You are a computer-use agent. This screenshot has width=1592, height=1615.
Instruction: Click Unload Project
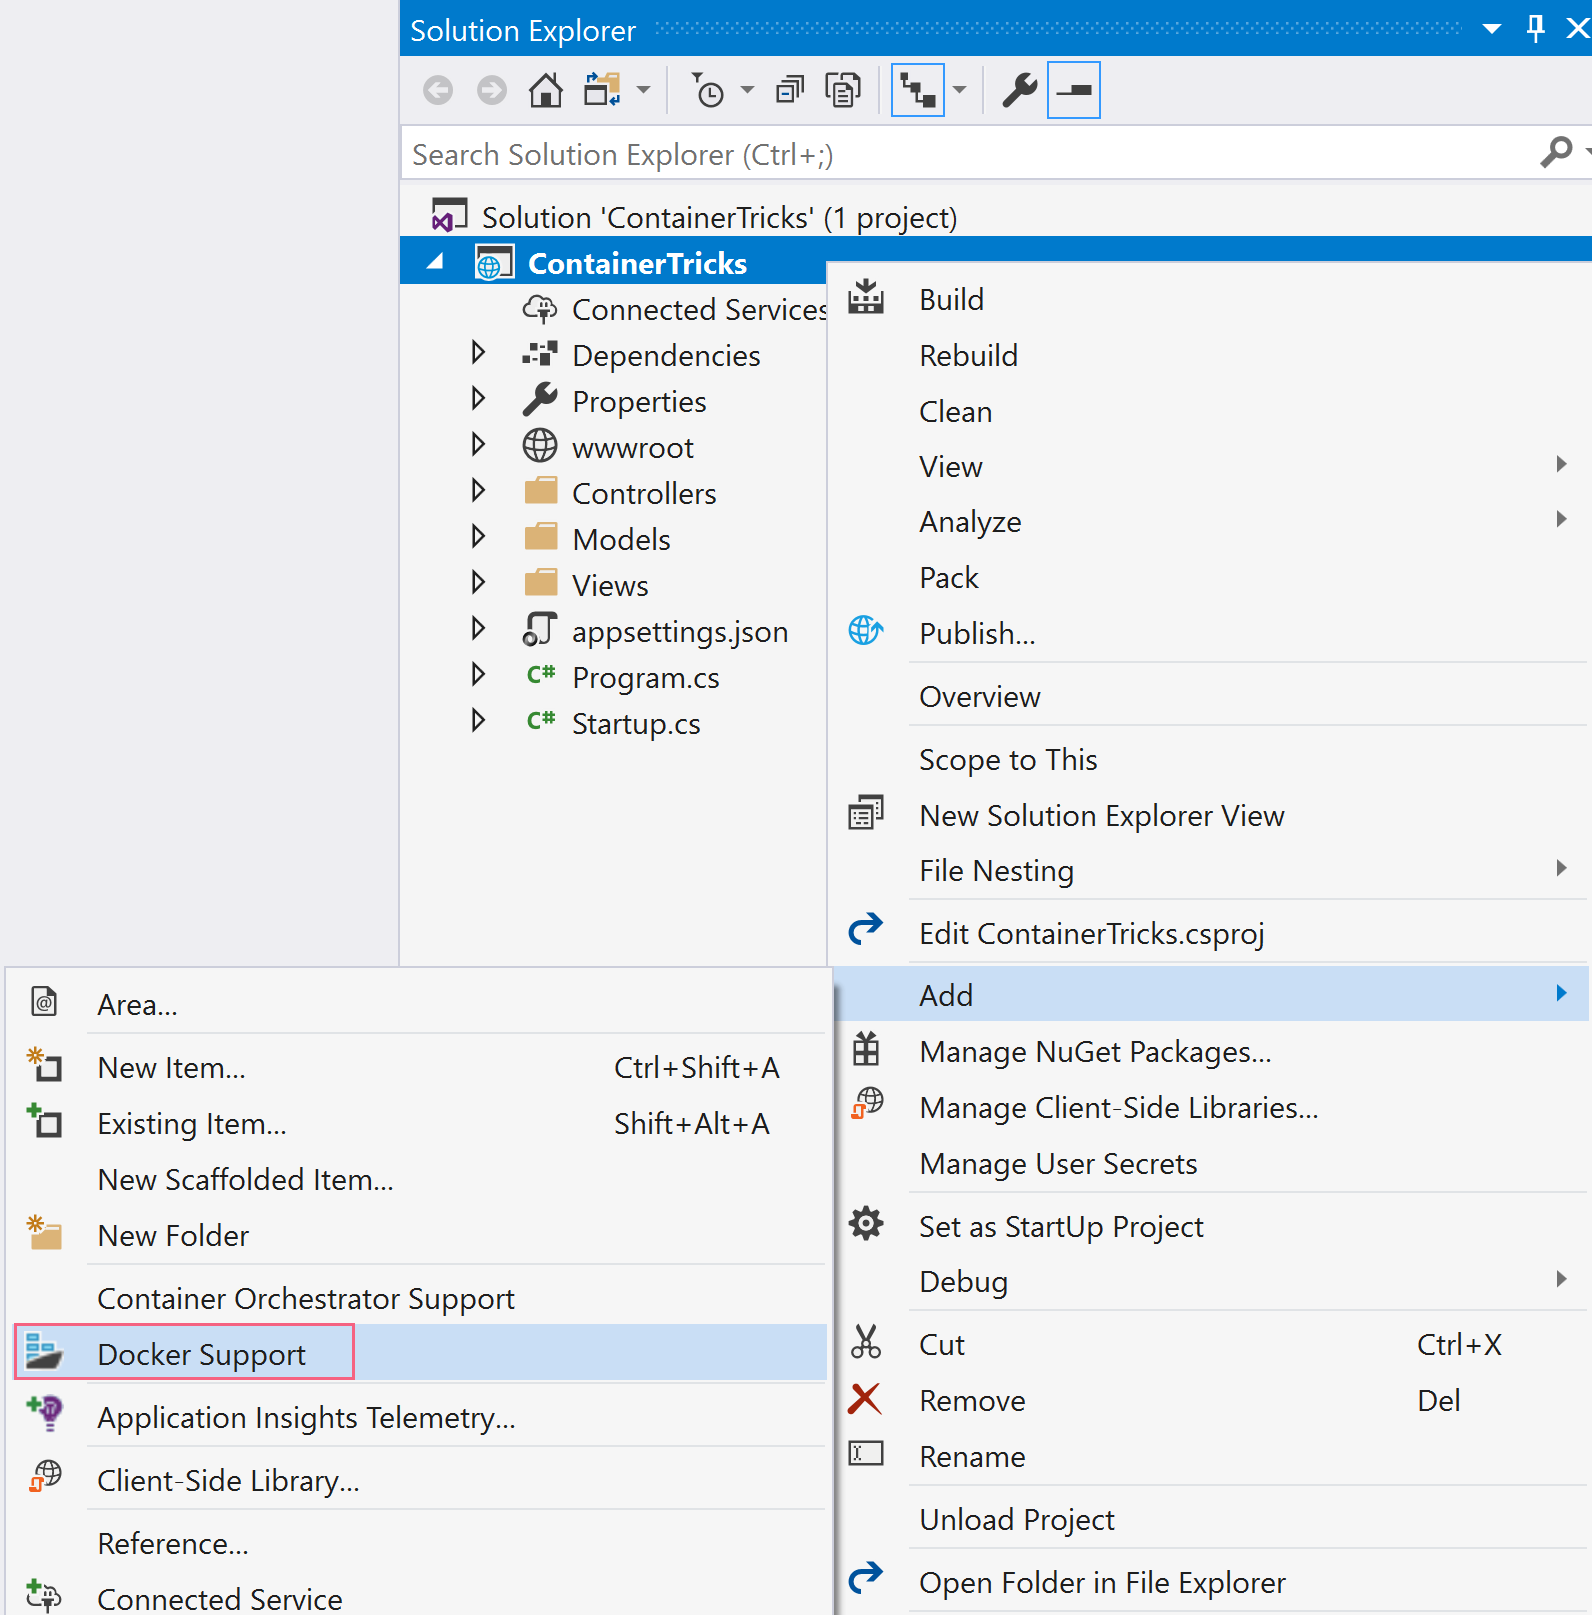click(x=1208, y=1519)
